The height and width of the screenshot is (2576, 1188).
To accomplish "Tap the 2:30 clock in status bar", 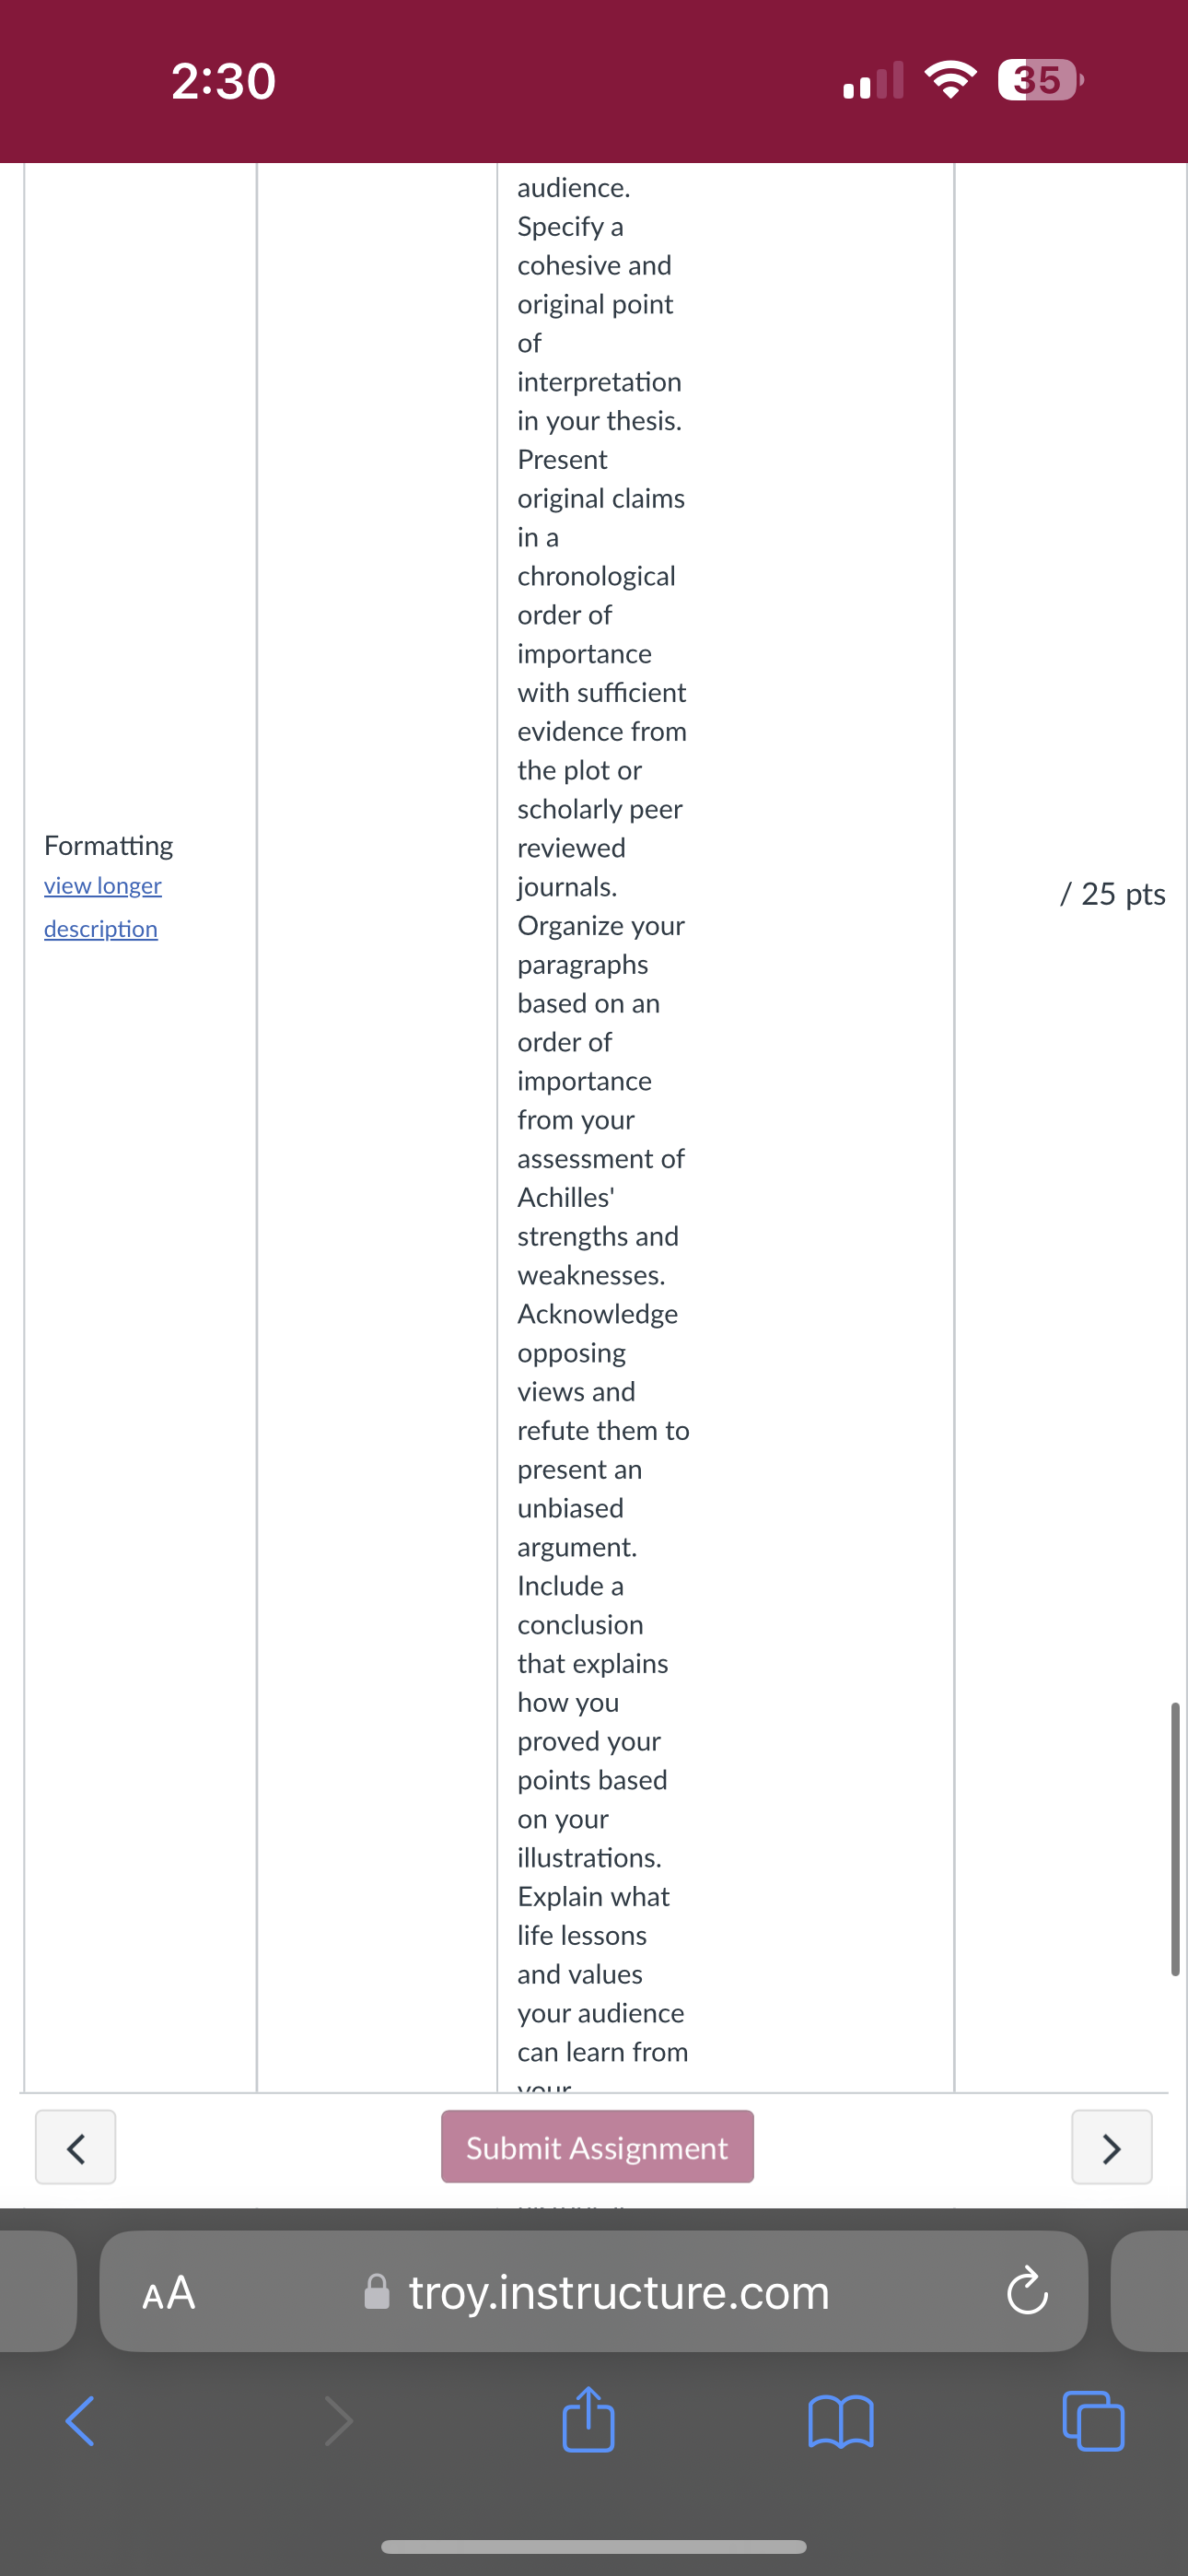I will [223, 81].
